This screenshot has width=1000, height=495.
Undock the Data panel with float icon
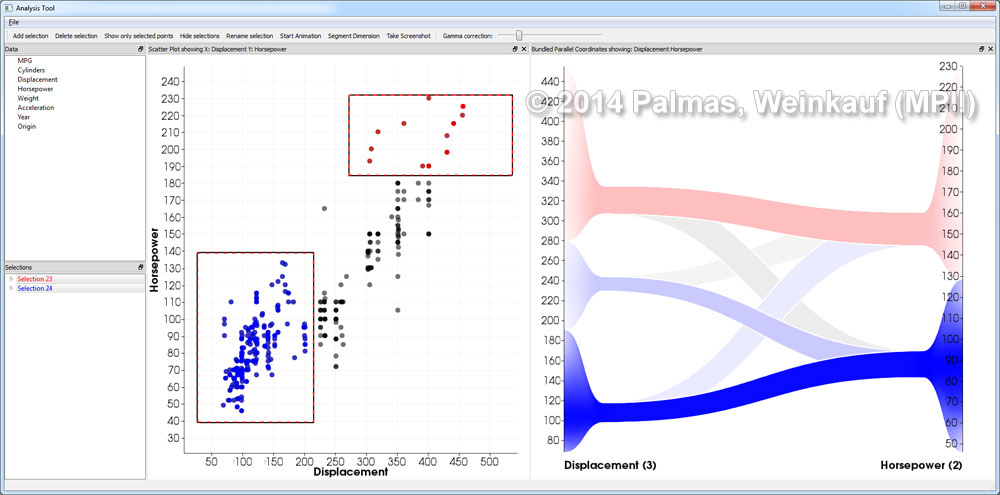141,49
